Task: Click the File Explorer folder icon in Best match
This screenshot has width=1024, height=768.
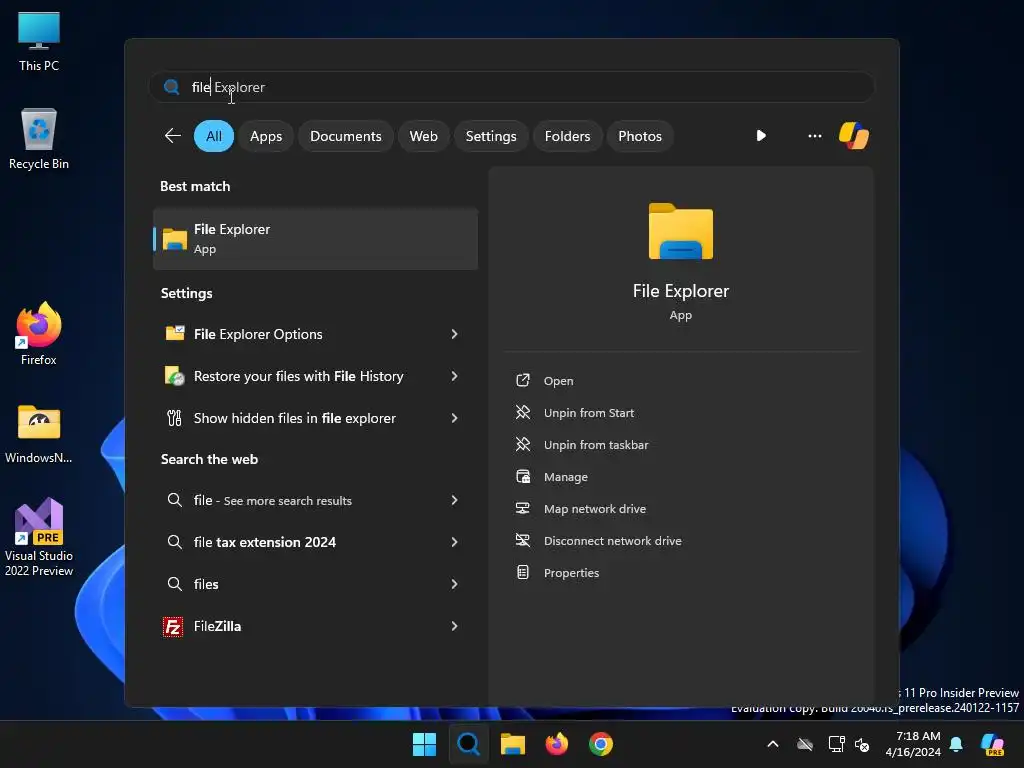Action: coord(174,239)
